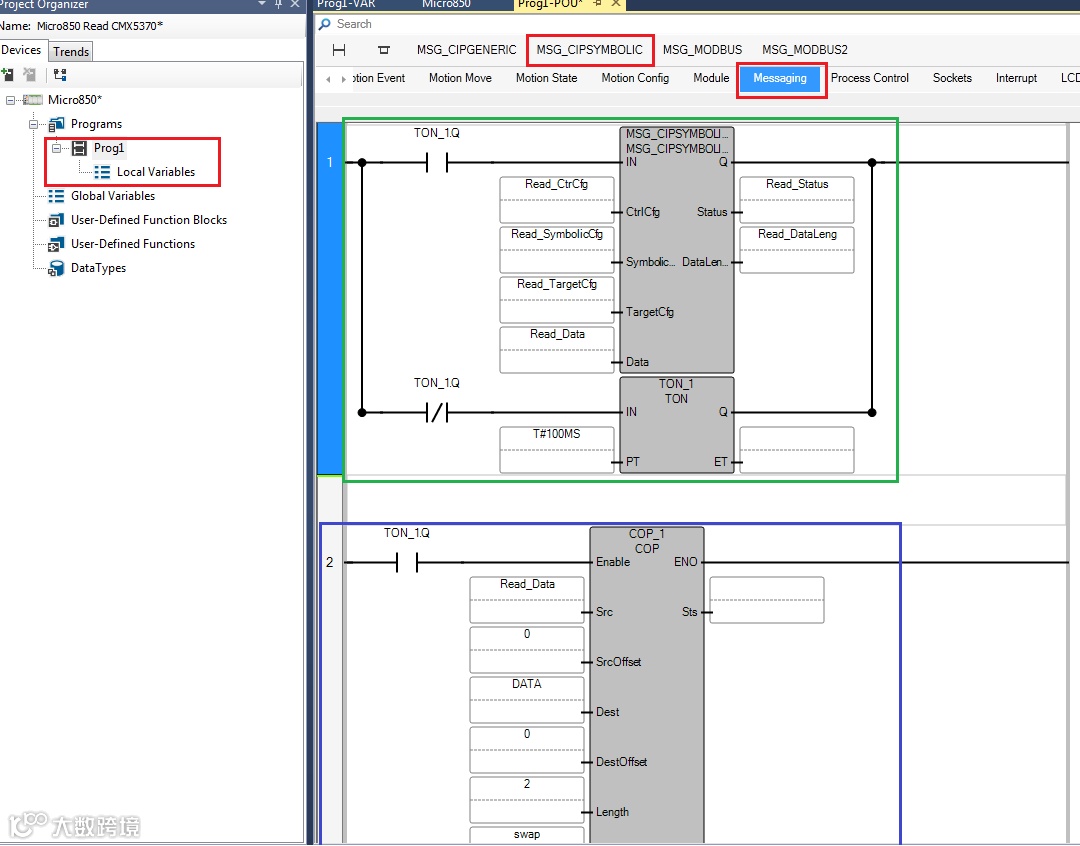Insert a rung from the instruction toolbar
Viewport: 1080px width, 846px height.
(339, 50)
